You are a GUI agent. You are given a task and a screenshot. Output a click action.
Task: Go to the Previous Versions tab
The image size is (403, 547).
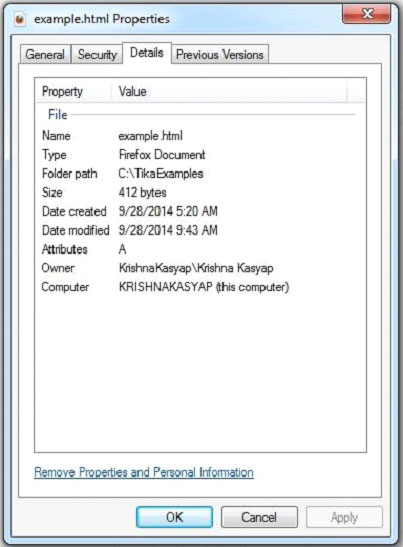pyautogui.click(x=220, y=54)
